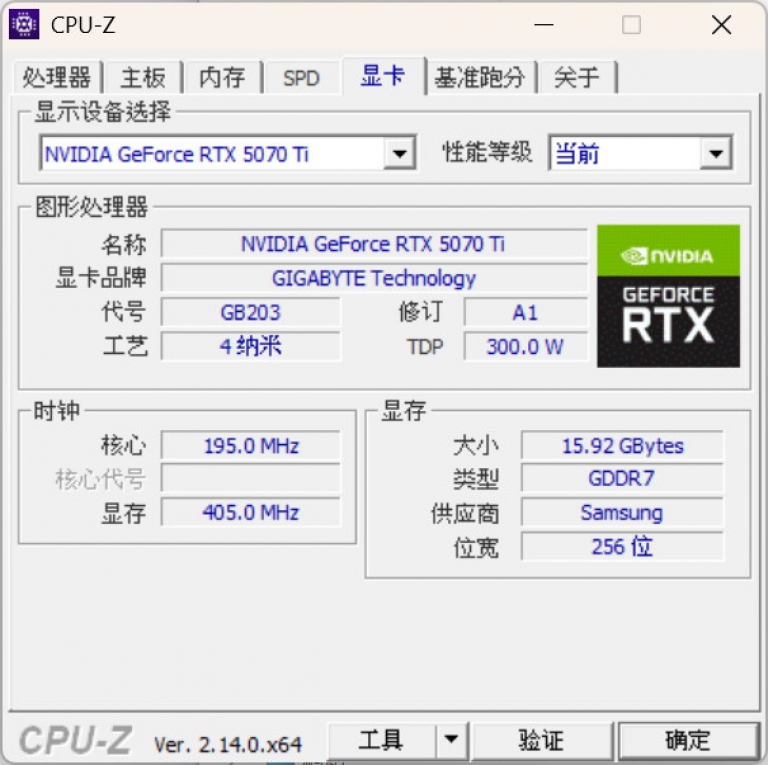The width and height of the screenshot is (768, 765).
Task: Click the 确定 button
Action: click(688, 740)
